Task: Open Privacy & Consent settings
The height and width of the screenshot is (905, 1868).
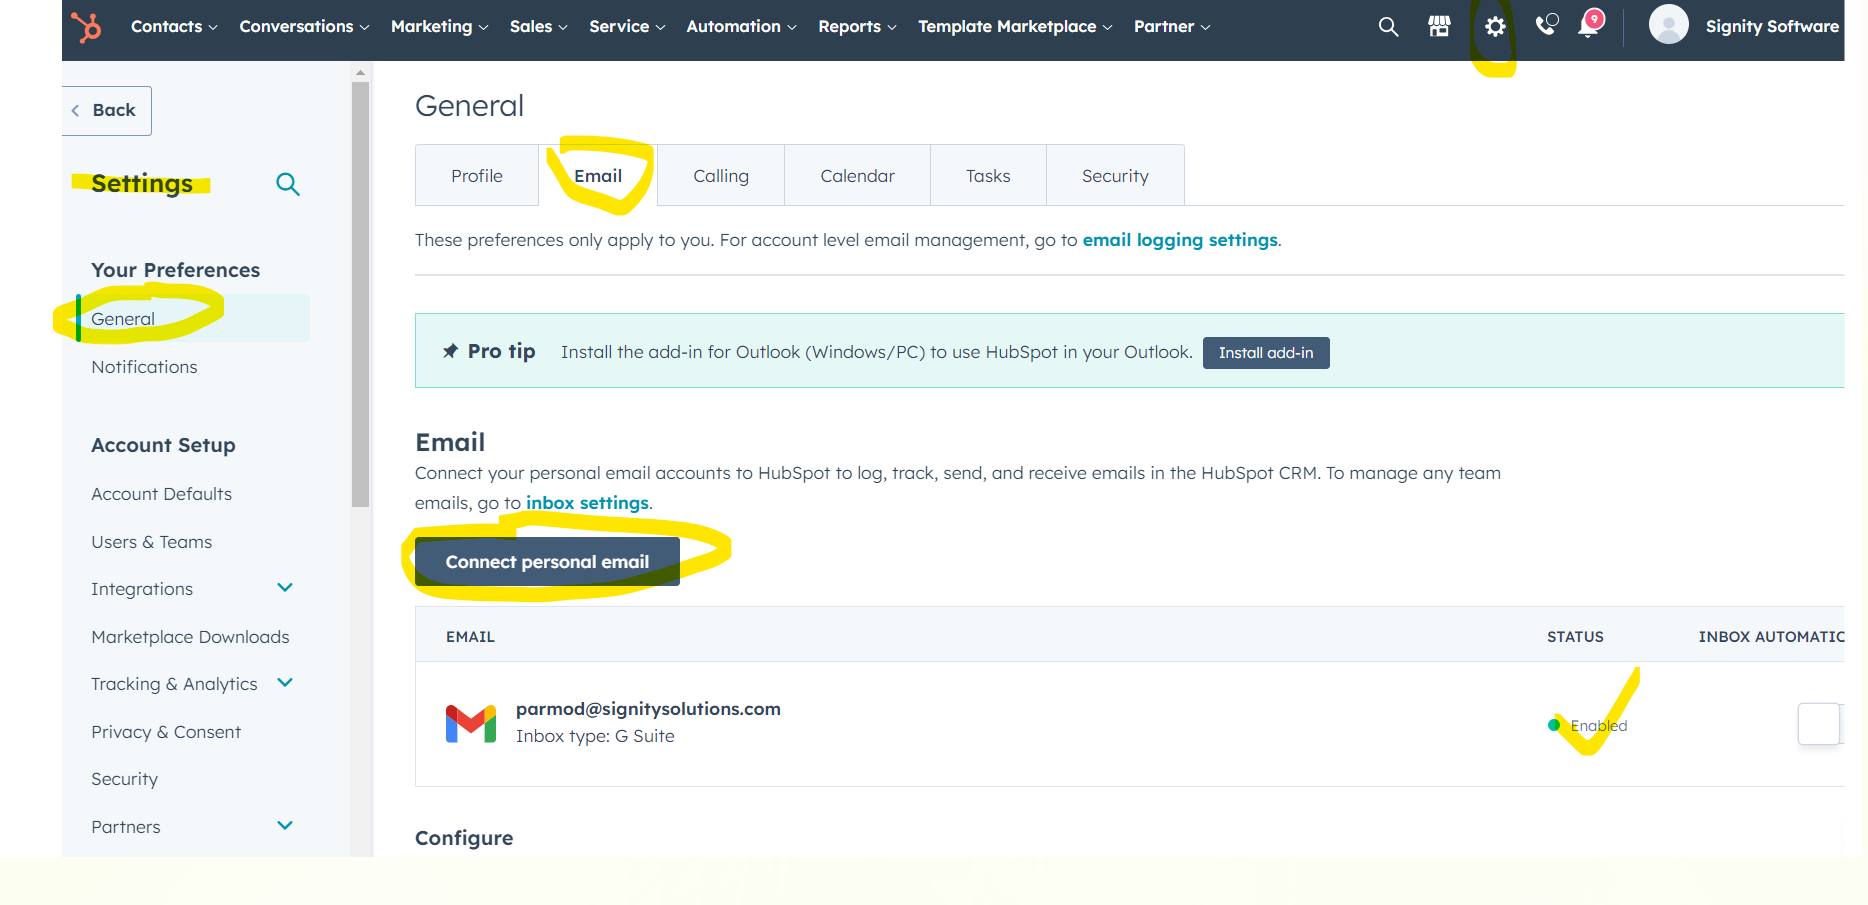Action: point(166,732)
